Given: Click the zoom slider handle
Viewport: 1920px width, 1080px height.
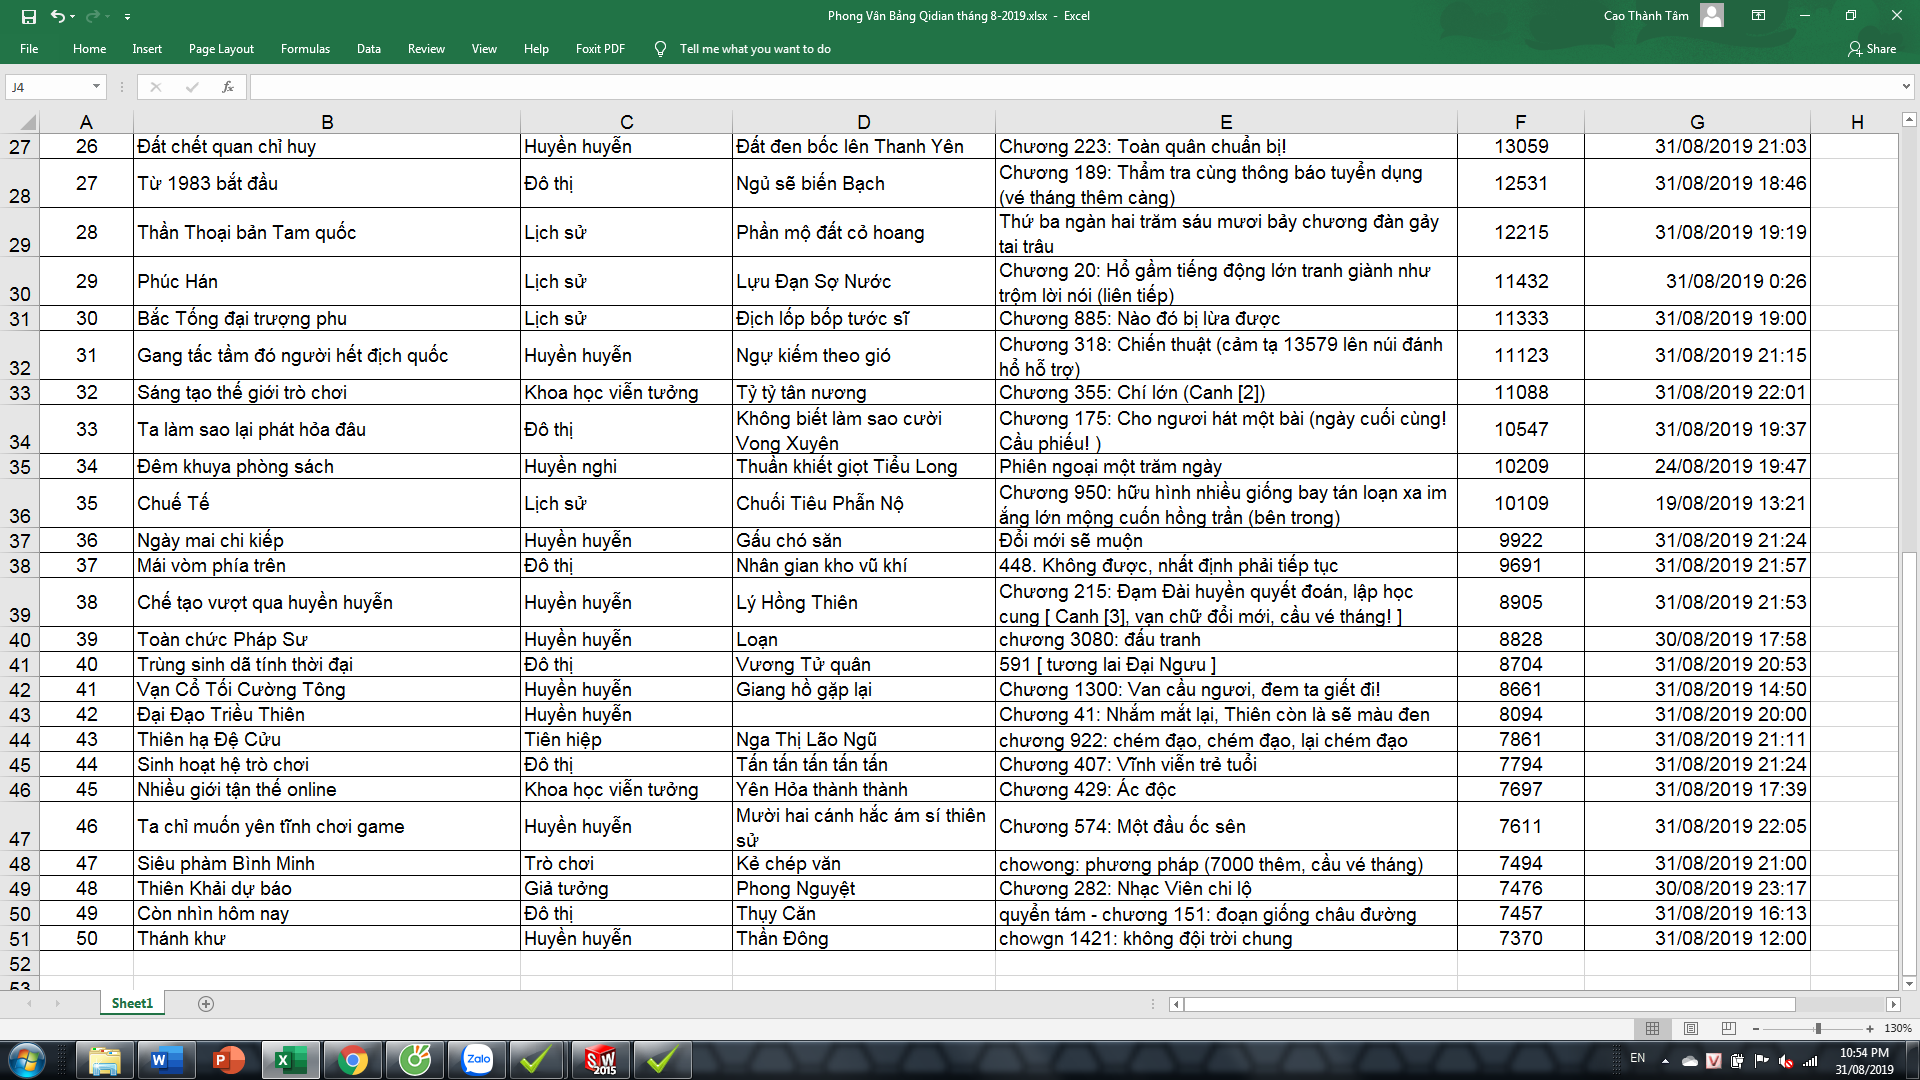Looking at the screenshot, I should tap(1818, 1028).
